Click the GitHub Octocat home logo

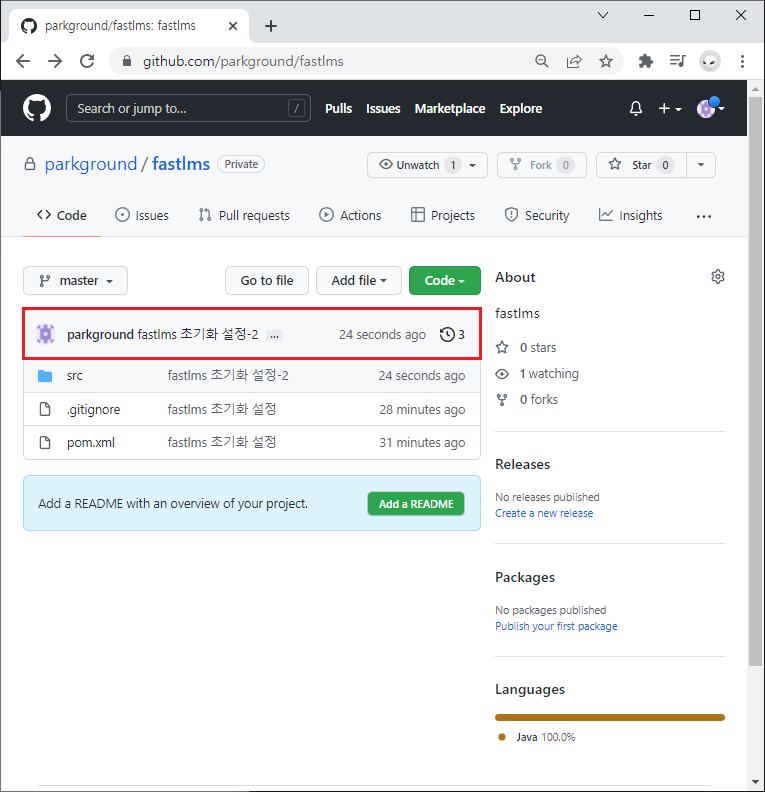[x=37, y=108]
